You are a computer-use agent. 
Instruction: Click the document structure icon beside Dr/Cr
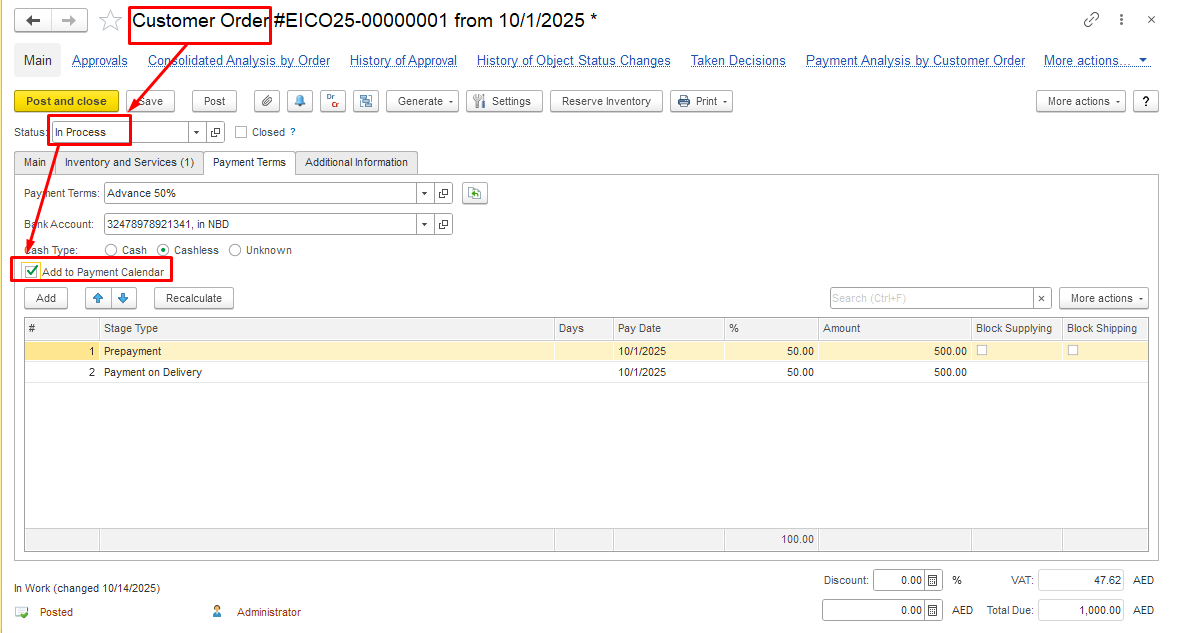366,101
